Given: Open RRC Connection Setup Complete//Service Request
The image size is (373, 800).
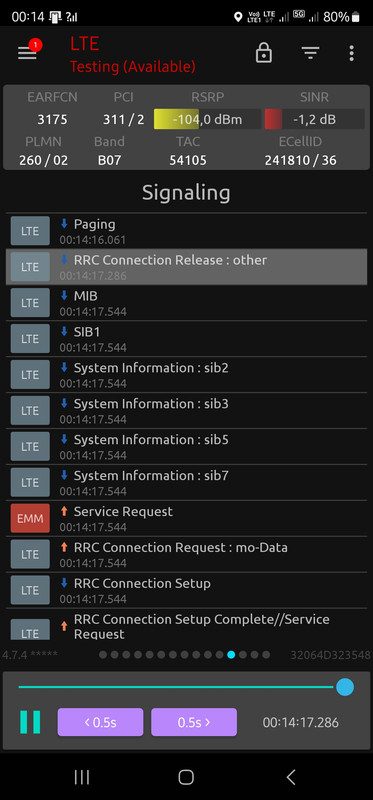Looking at the screenshot, I should (186, 625).
